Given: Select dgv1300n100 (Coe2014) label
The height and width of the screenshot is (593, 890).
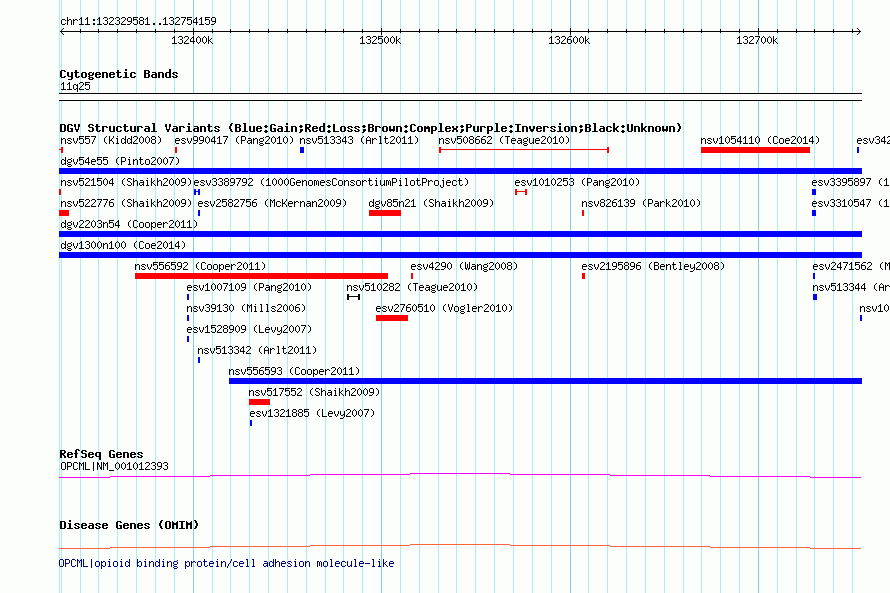Looking at the screenshot, I should click(123, 245).
